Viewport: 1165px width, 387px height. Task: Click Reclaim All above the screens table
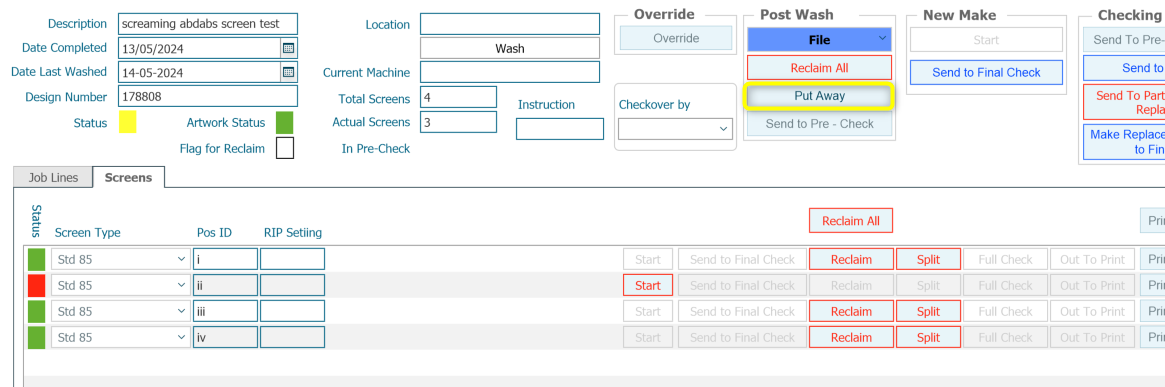coord(851,221)
